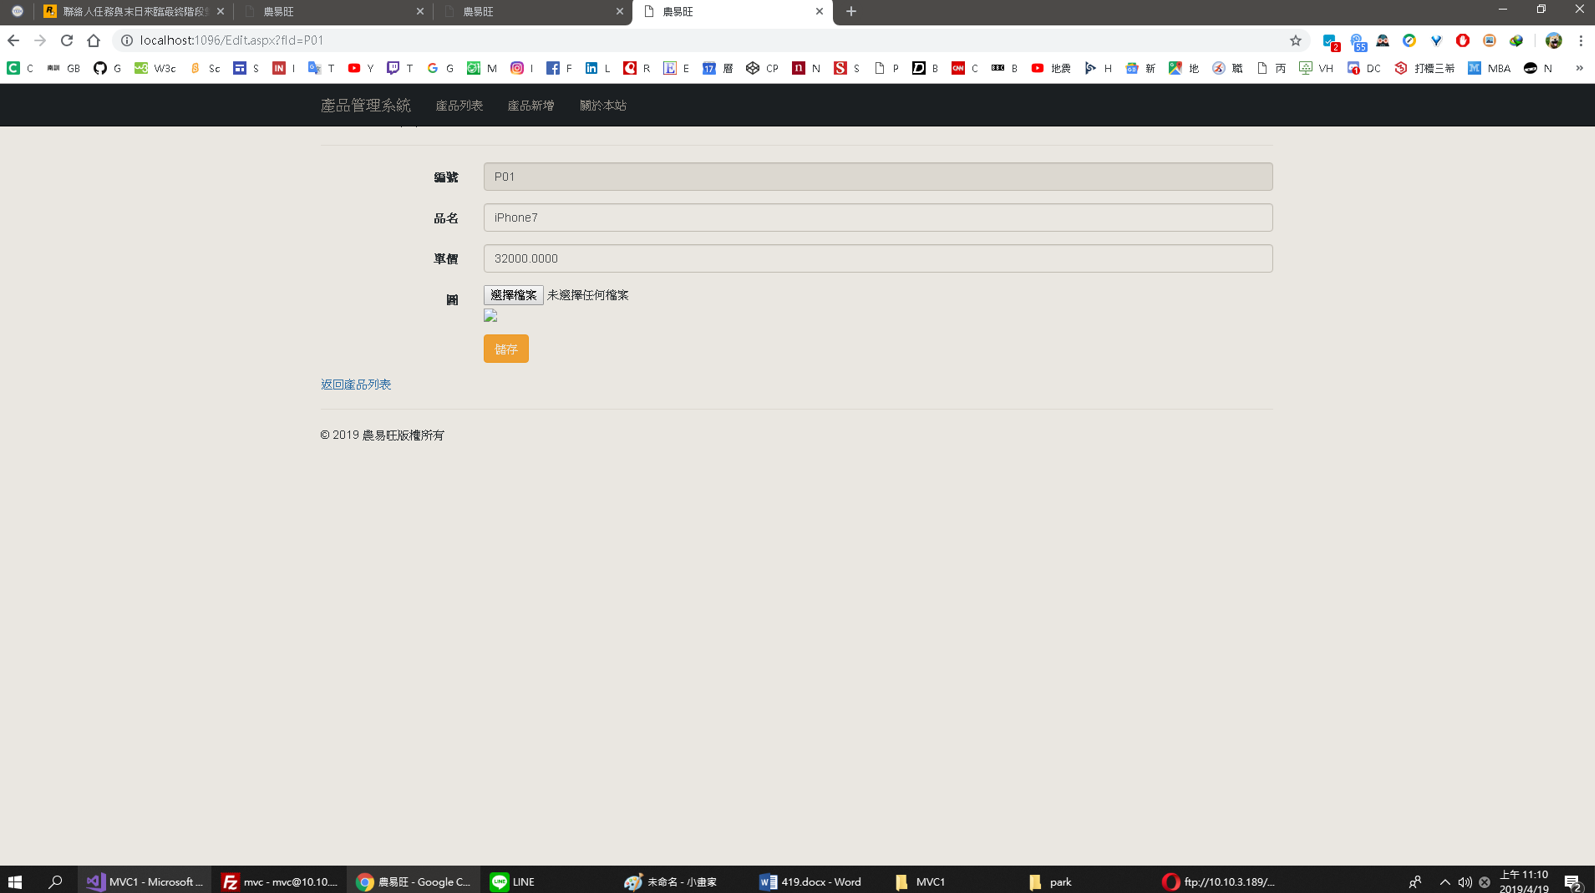Open the 產品新增 nav menu item
The width and height of the screenshot is (1595, 893).
531,105
